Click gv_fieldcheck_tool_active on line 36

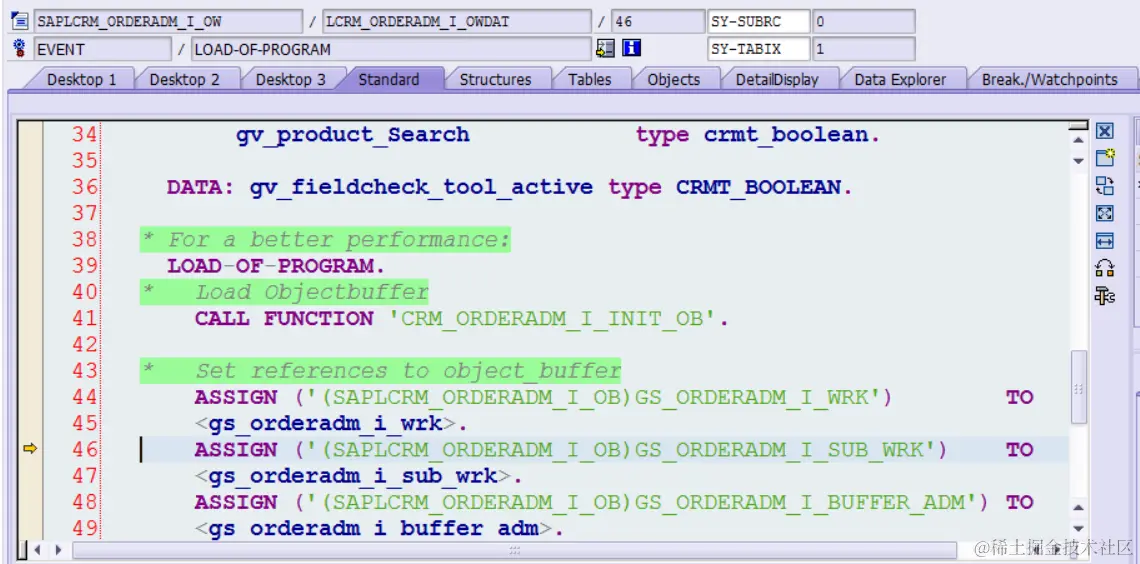point(422,188)
